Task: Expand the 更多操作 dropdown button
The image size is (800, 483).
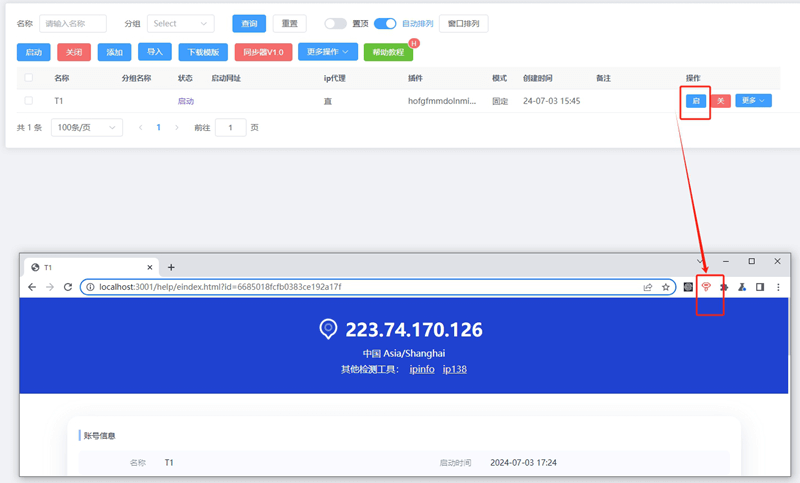Action: tap(328, 52)
